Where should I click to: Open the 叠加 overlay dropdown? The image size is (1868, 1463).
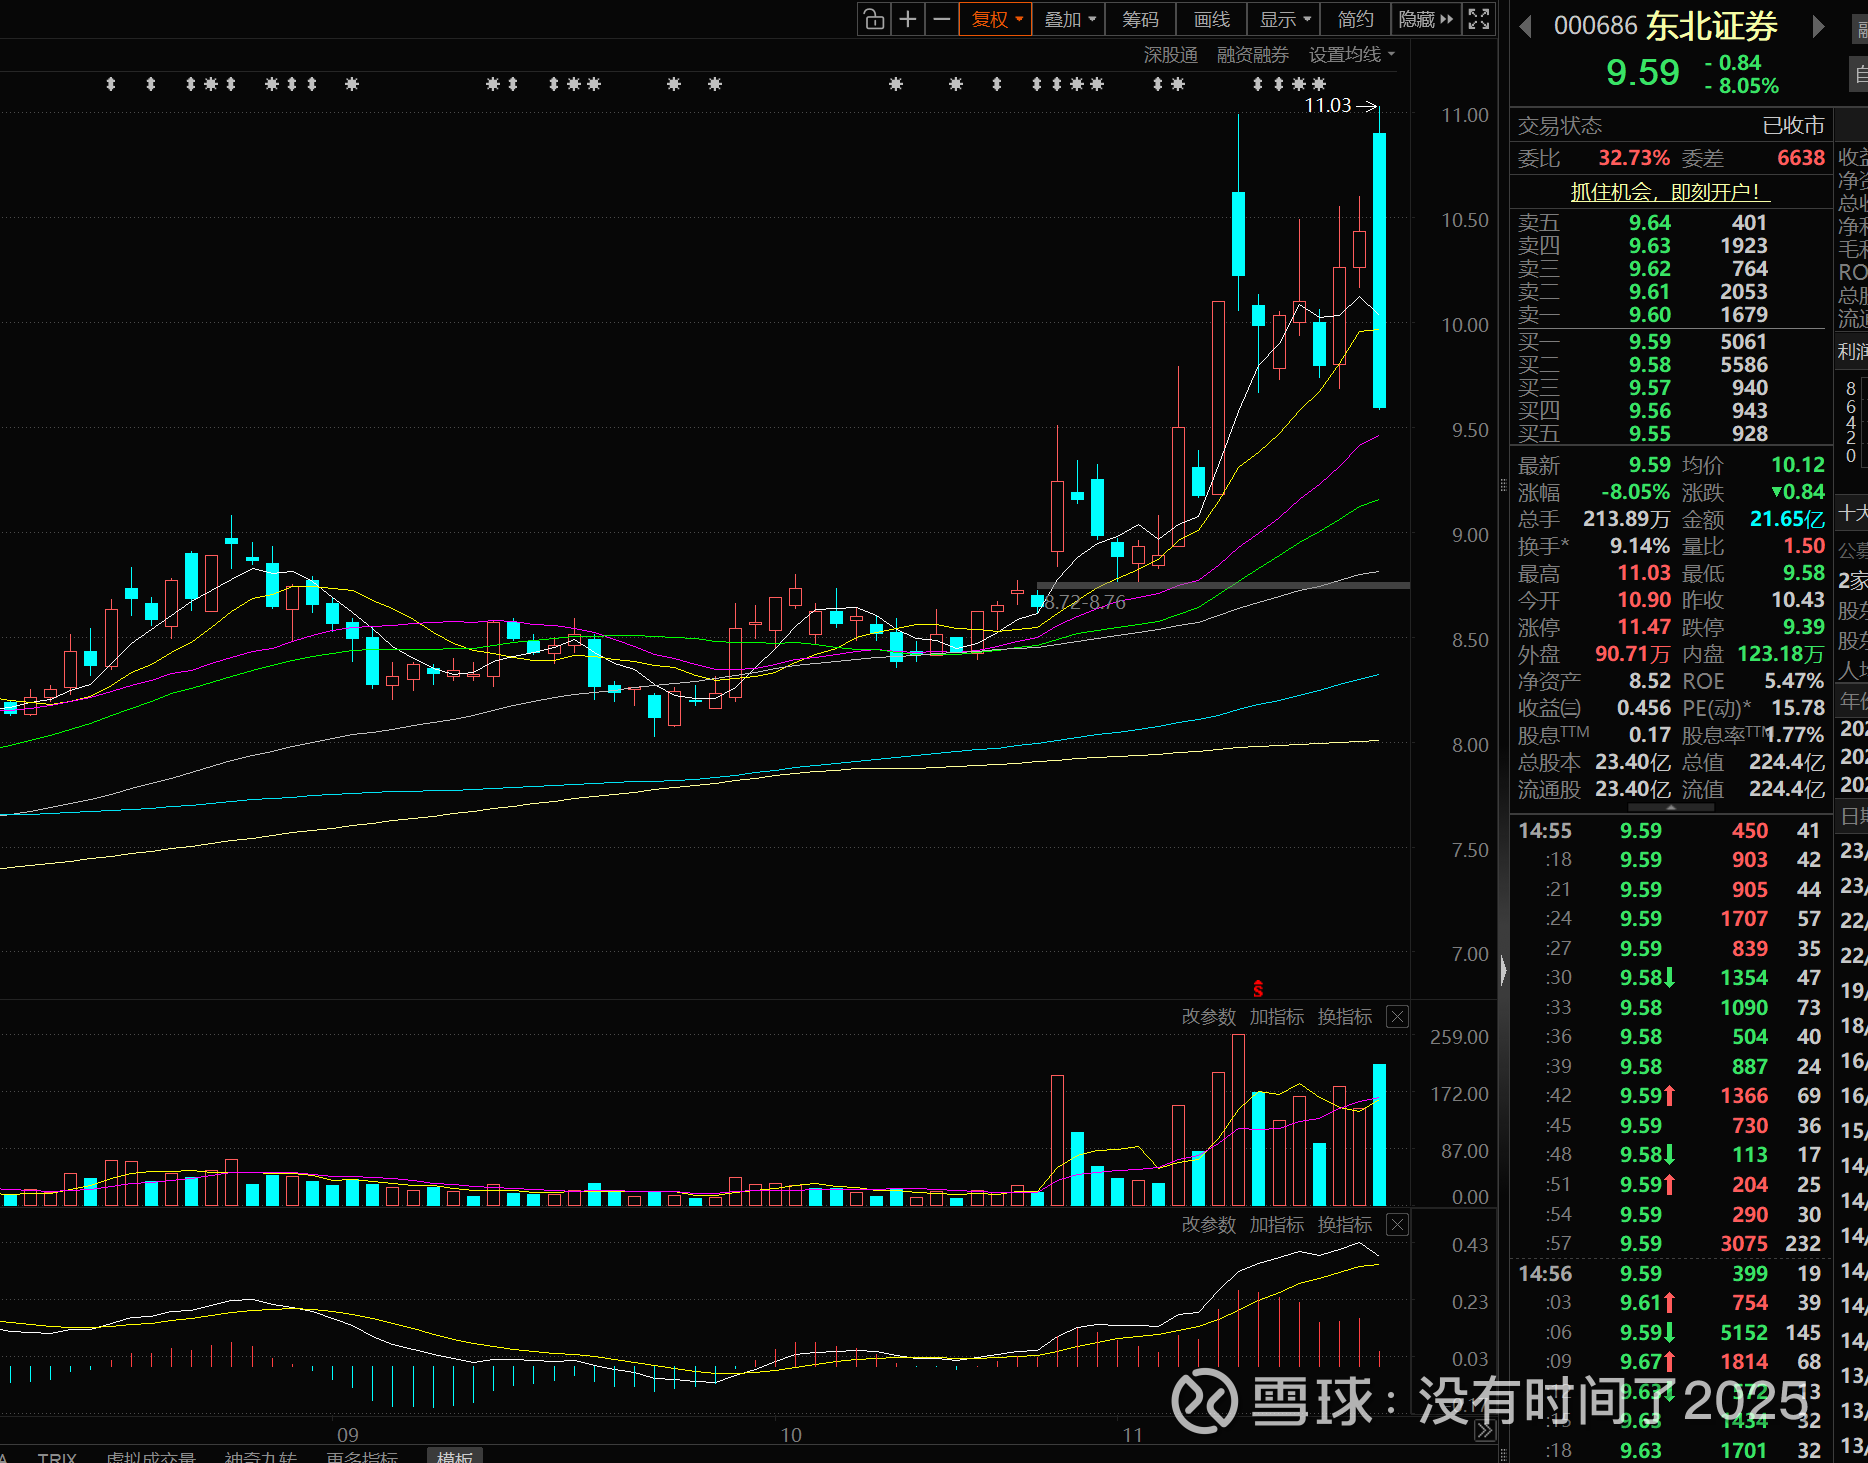[1069, 19]
